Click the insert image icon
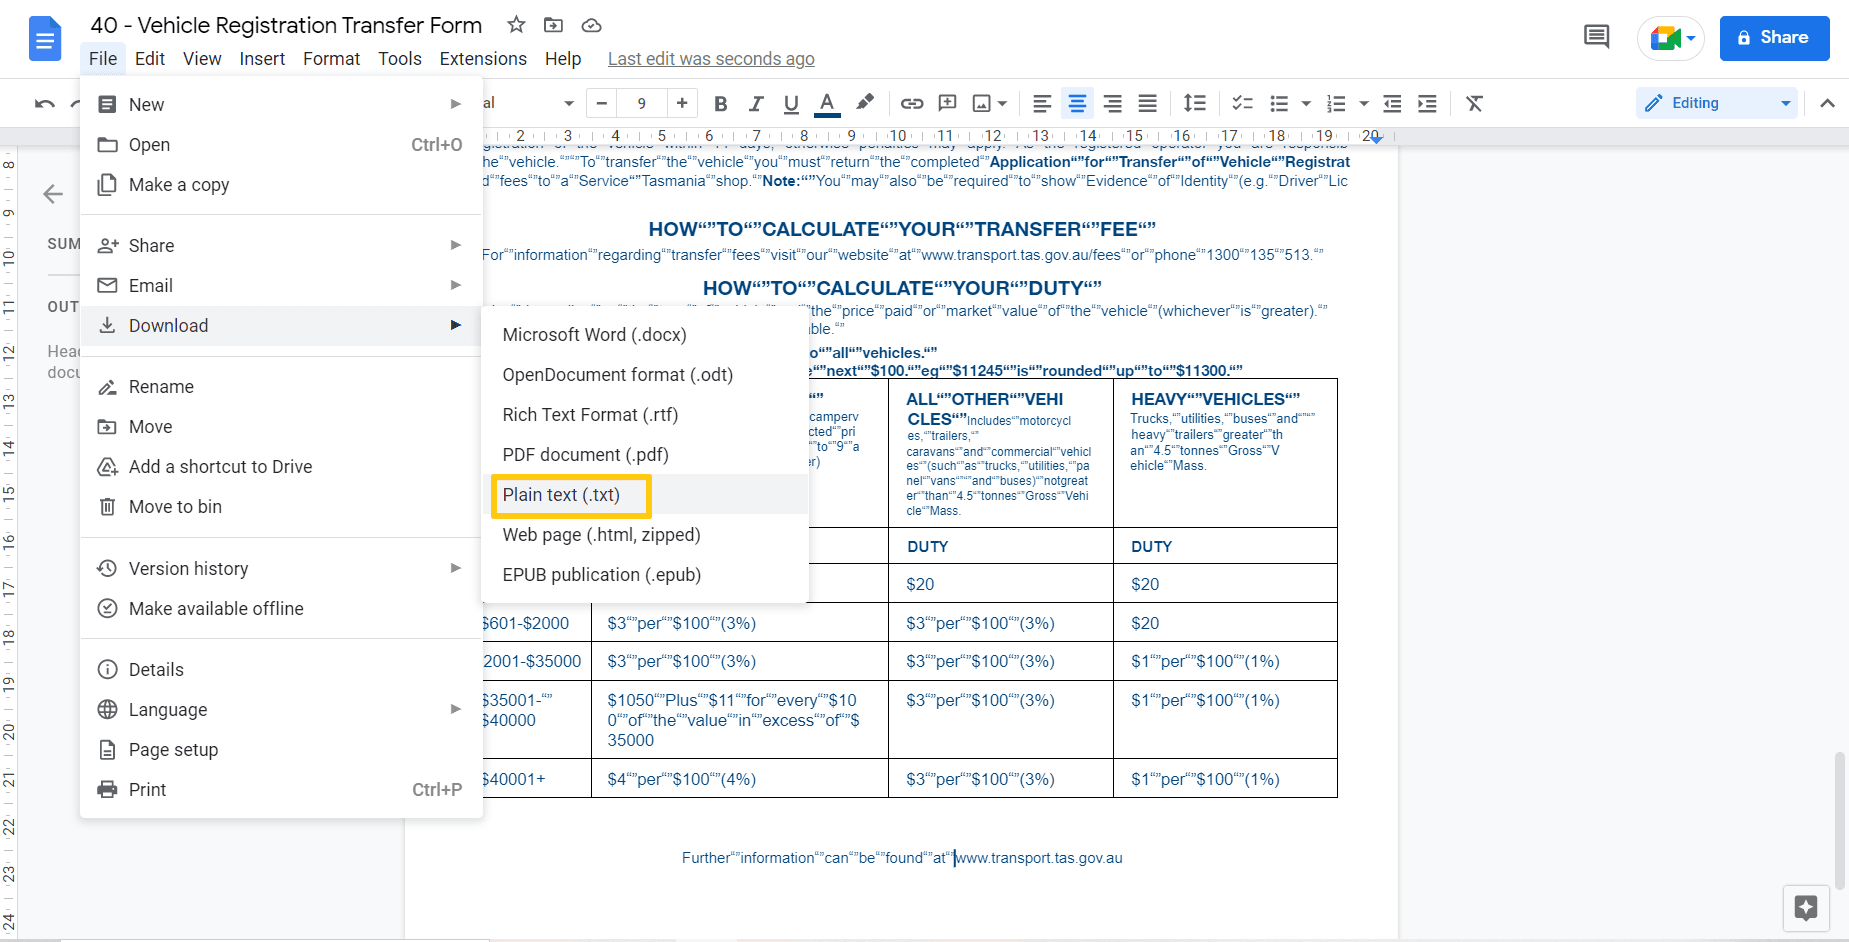 982,103
